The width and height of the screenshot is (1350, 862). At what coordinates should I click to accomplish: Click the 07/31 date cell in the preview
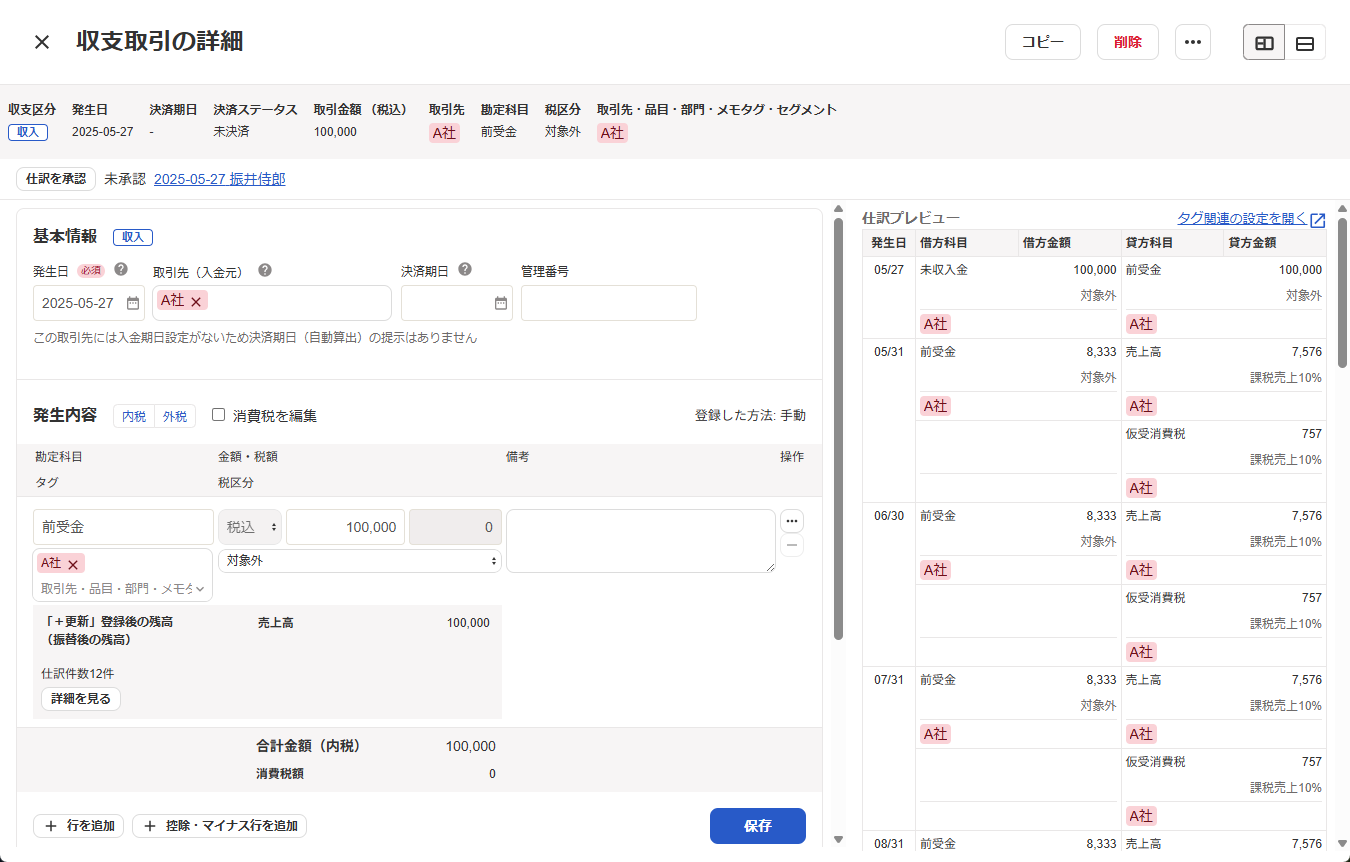[x=888, y=680]
